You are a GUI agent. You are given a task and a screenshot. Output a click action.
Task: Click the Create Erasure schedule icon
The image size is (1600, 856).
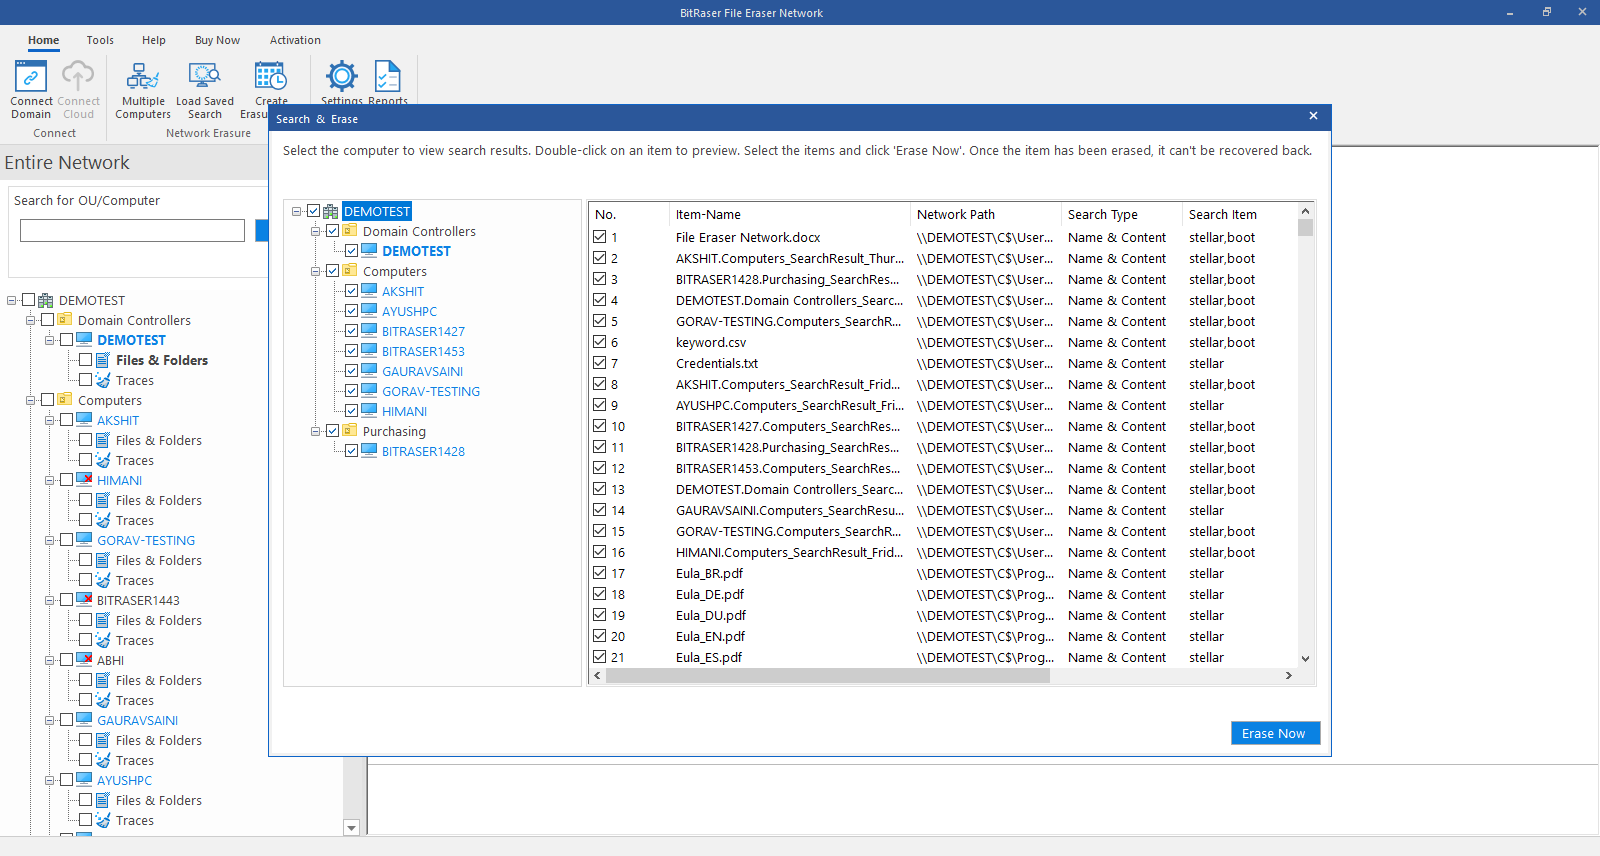[271, 76]
